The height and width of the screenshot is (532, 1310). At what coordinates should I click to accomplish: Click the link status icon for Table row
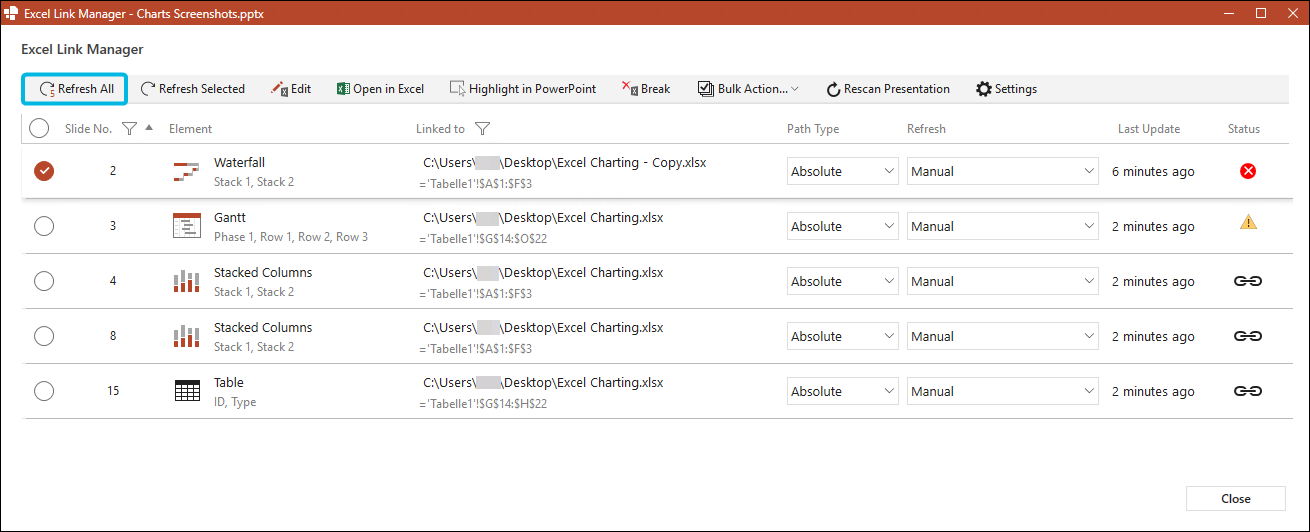coord(1248,391)
